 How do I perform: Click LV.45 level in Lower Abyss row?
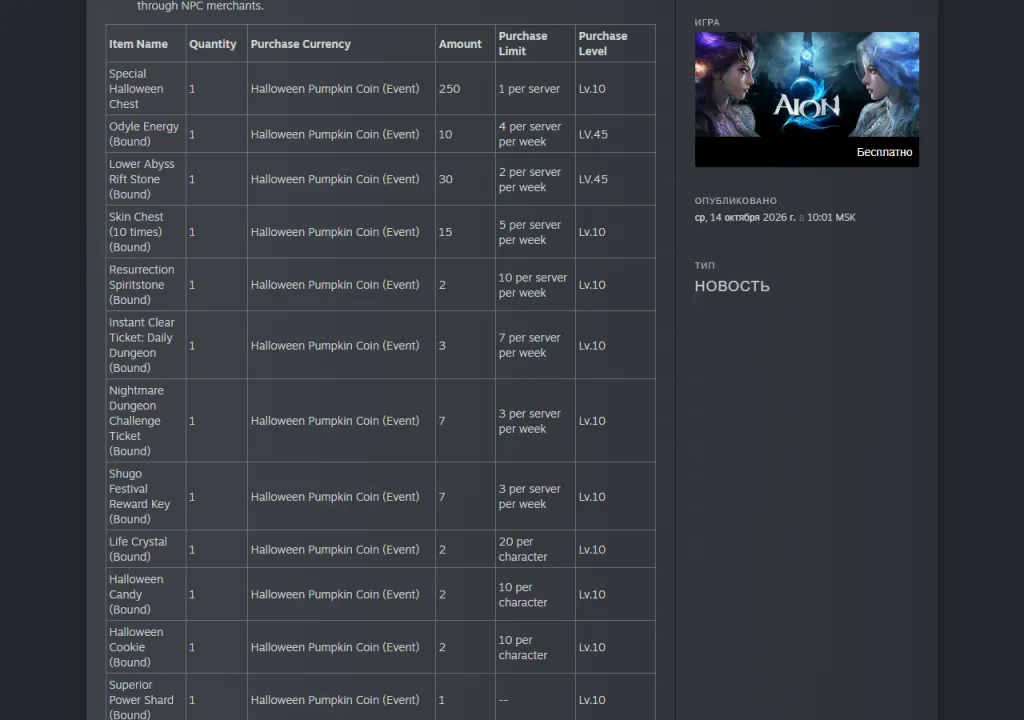pos(593,179)
